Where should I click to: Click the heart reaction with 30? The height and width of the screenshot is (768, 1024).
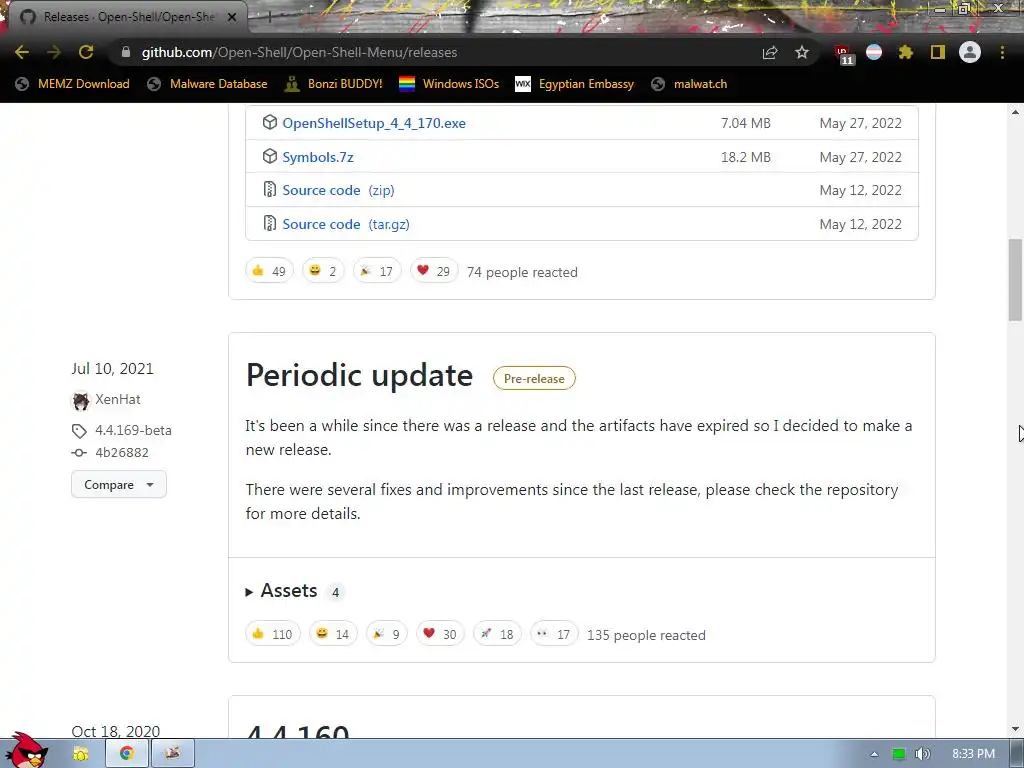point(440,634)
